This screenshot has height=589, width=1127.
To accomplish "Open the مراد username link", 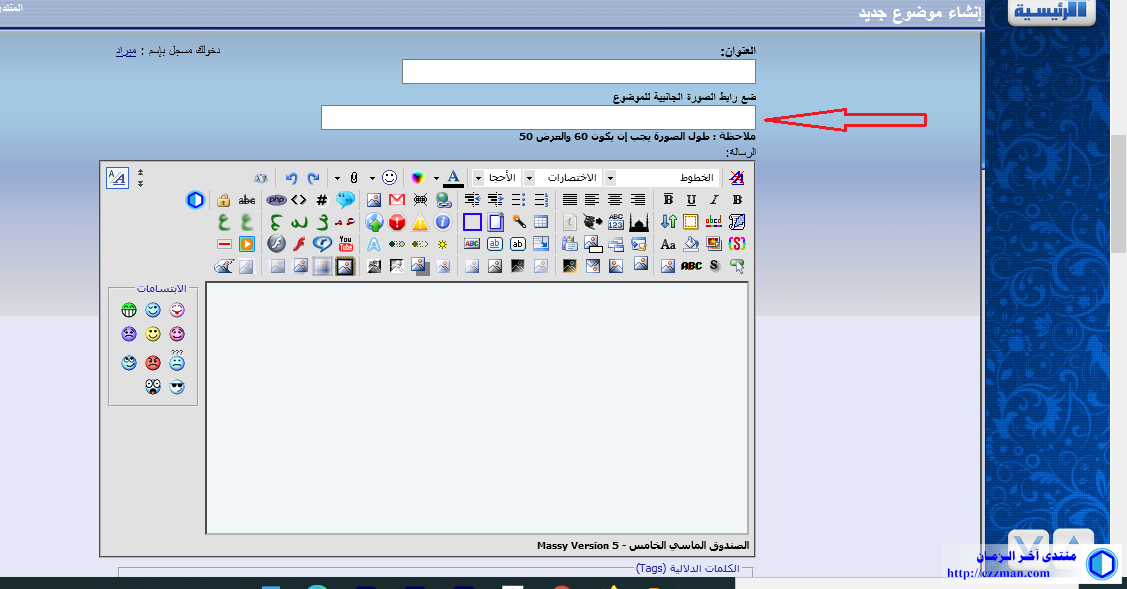I will [x=125, y=50].
